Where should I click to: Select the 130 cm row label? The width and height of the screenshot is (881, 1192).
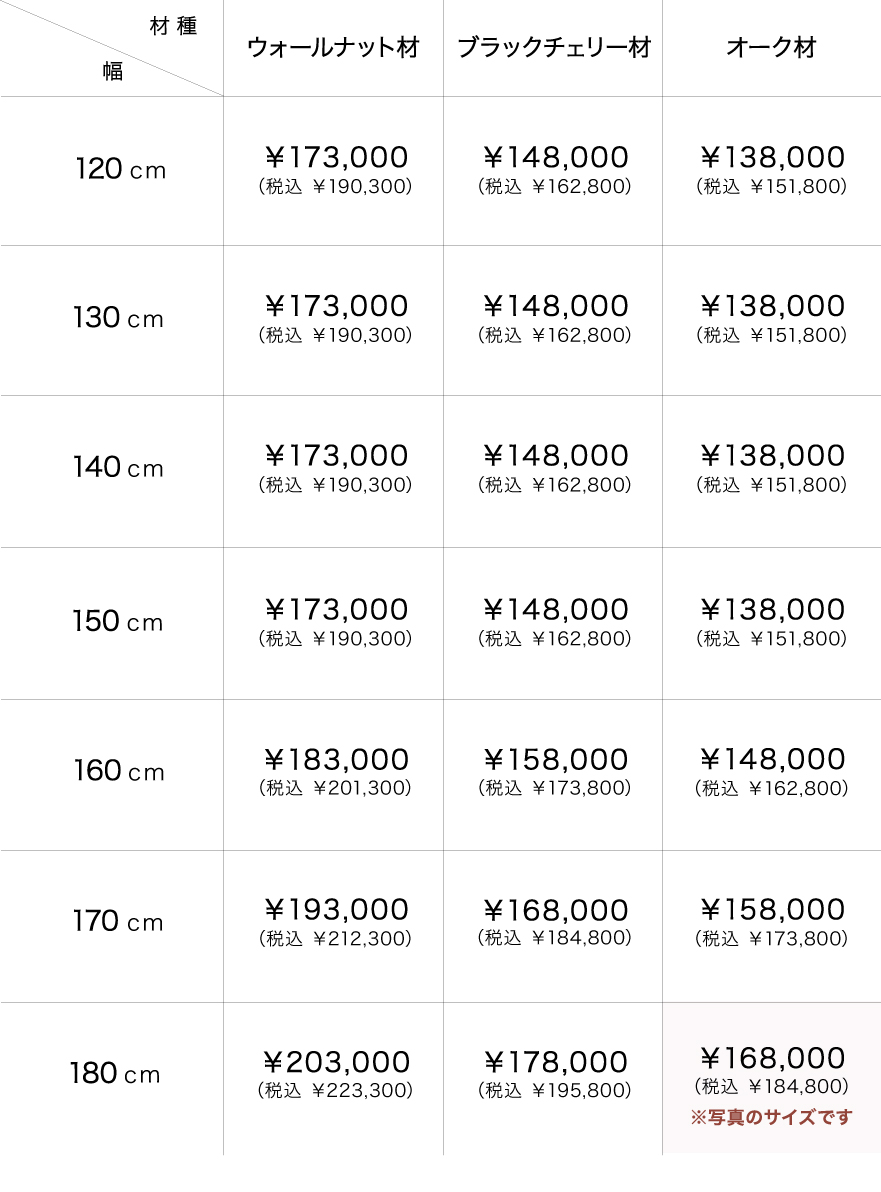click(118, 319)
